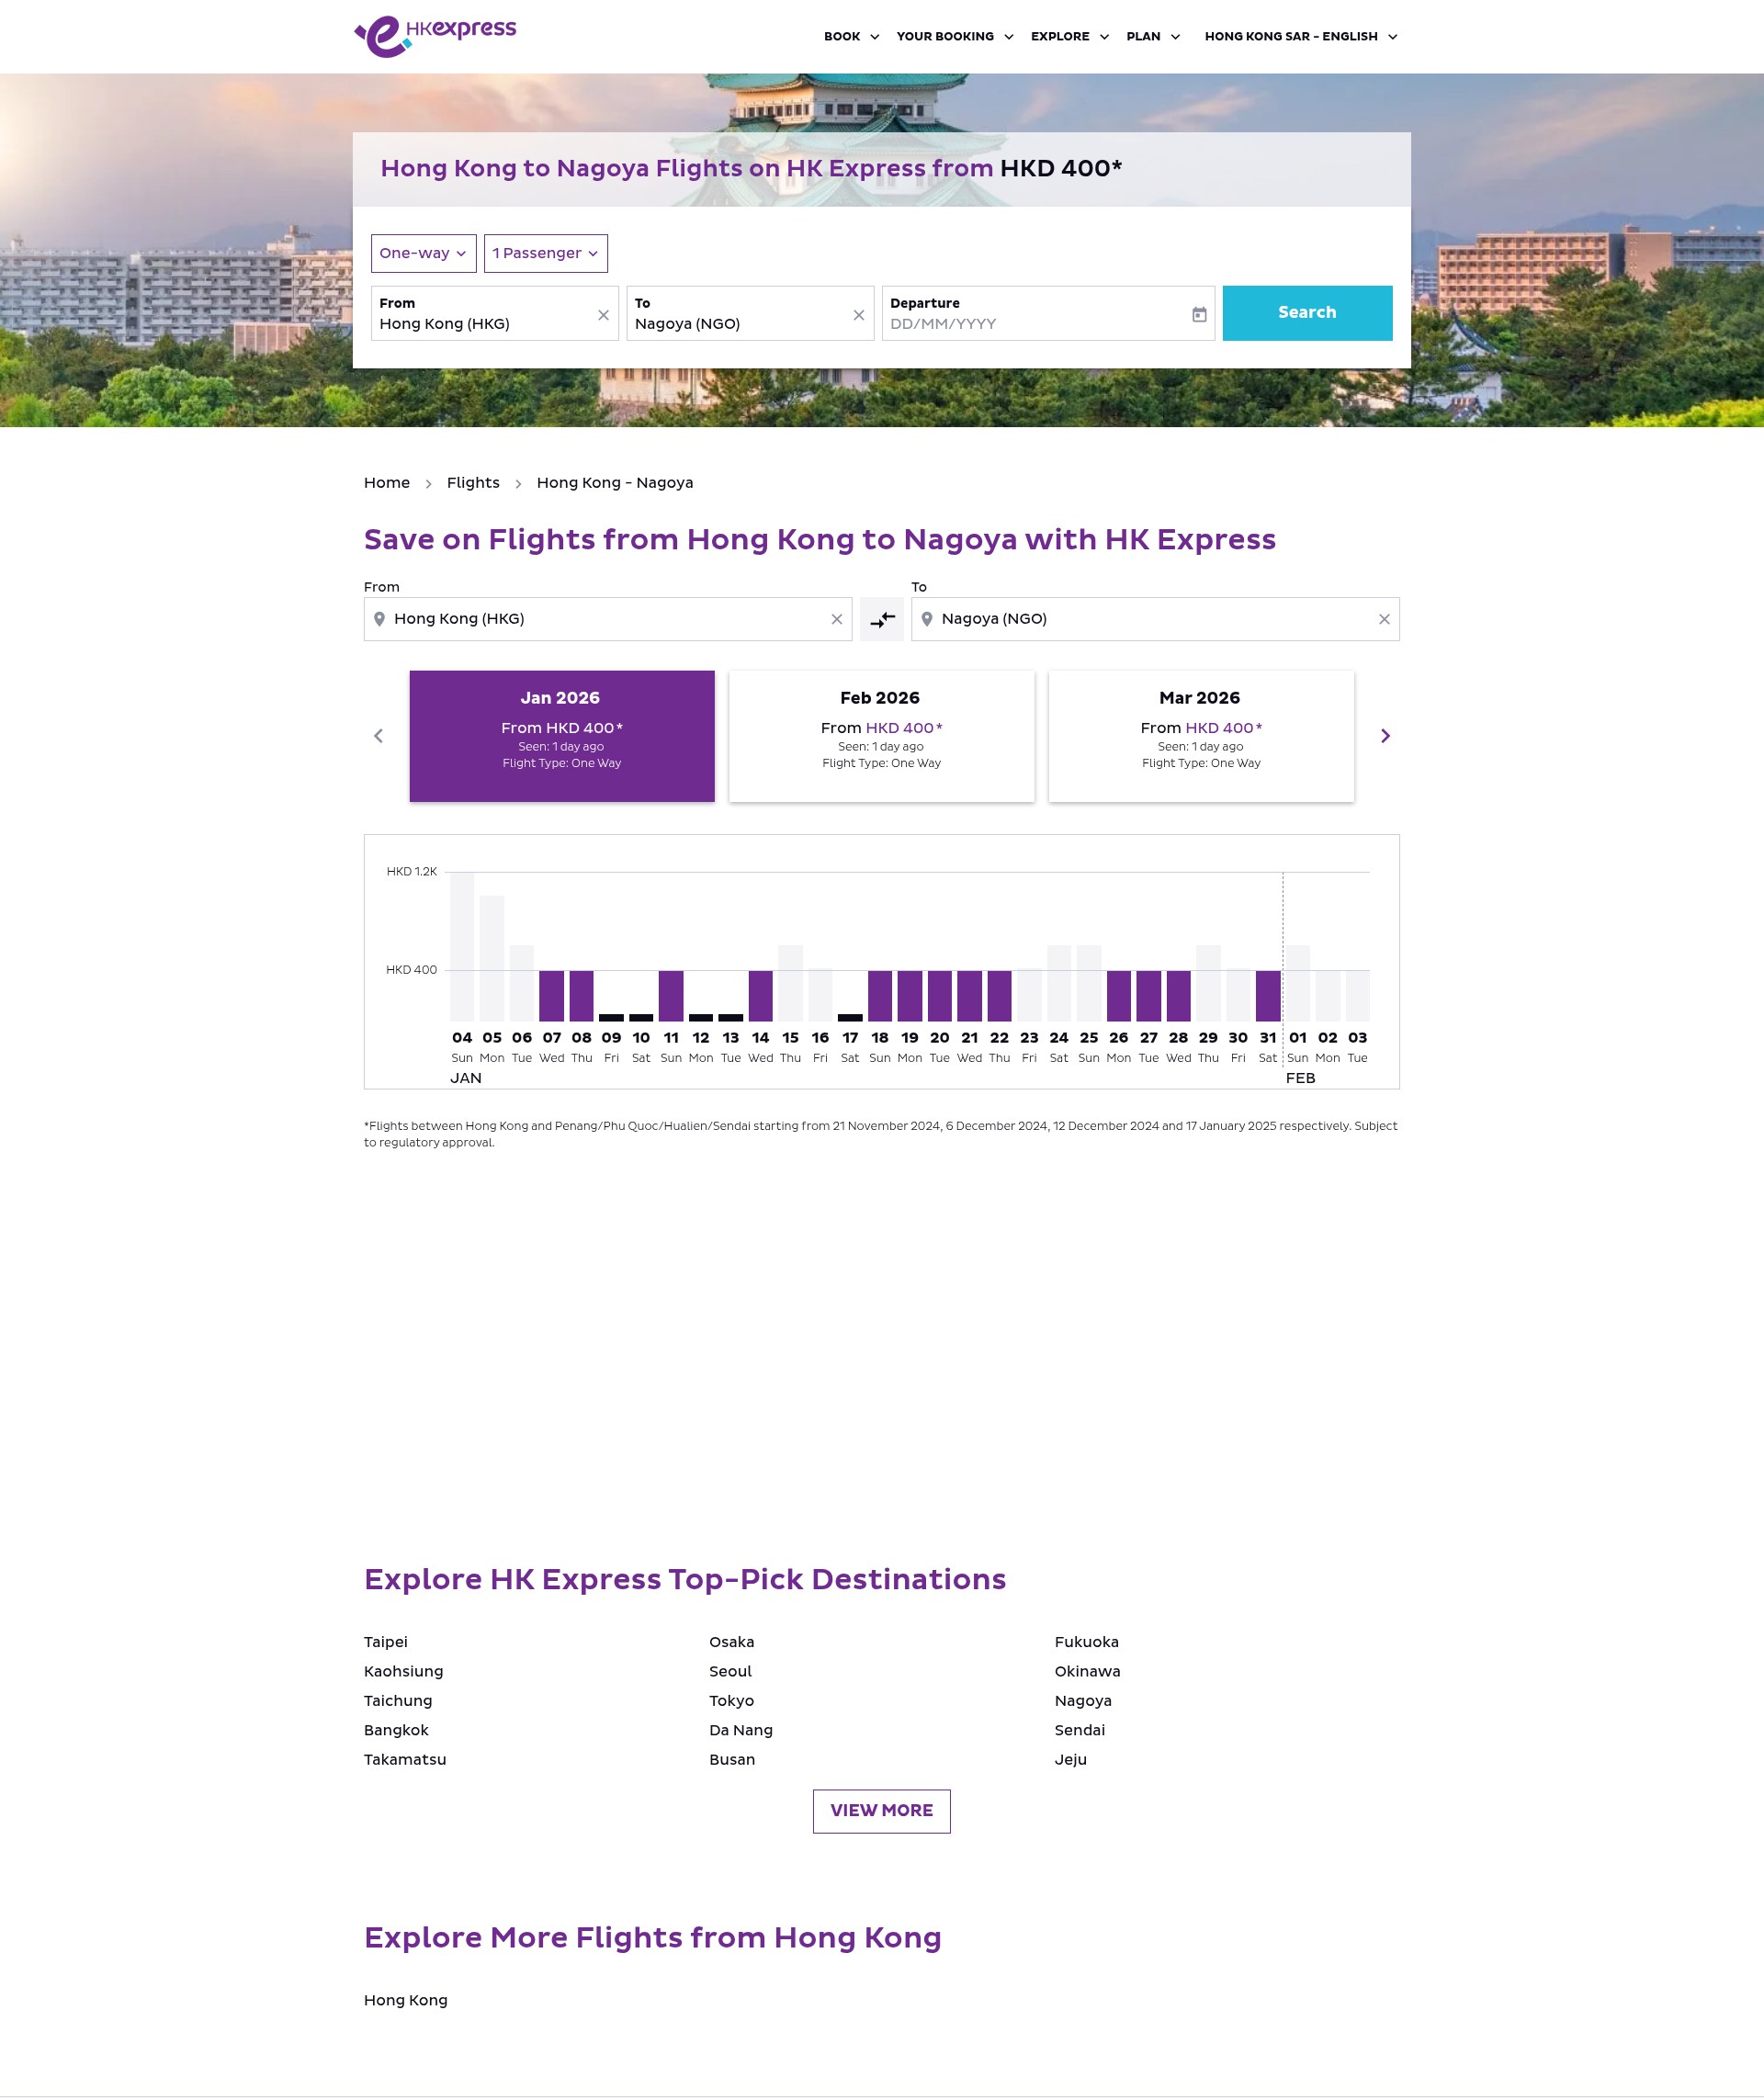Open Osaka destination link

(732, 1642)
